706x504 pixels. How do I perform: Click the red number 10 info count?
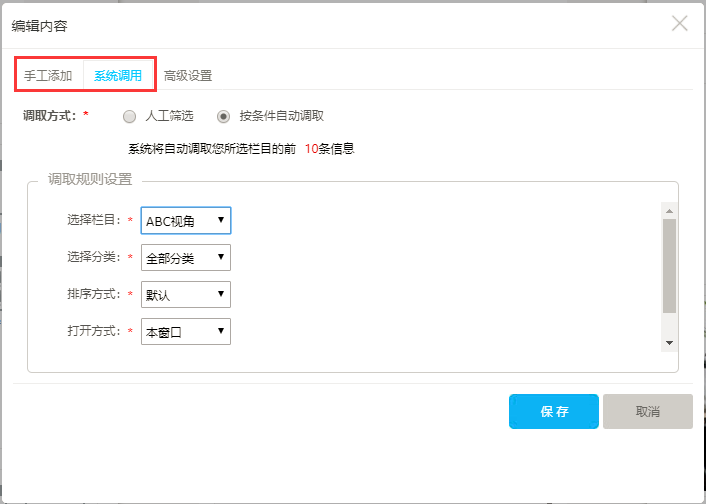pyautogui.click(x=311, y=149)
